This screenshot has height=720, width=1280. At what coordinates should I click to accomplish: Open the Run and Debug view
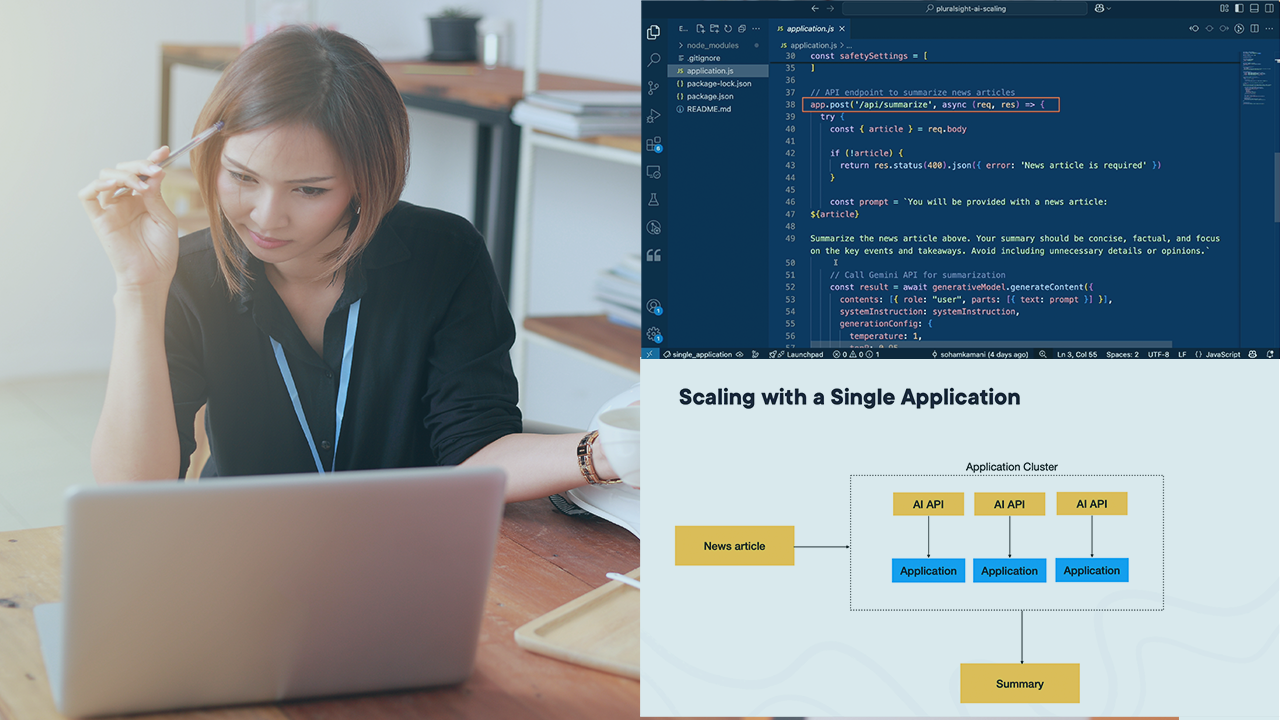653,116
